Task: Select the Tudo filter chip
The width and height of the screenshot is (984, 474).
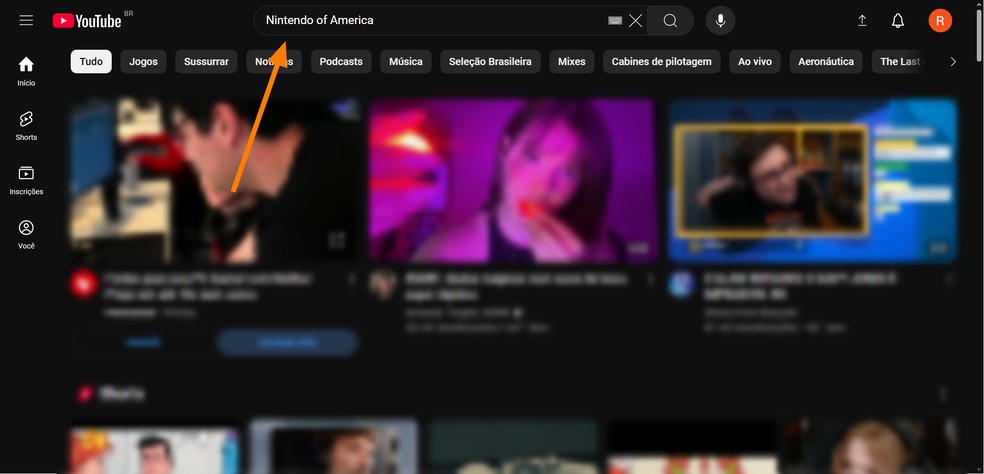Action: coord(91,62)
